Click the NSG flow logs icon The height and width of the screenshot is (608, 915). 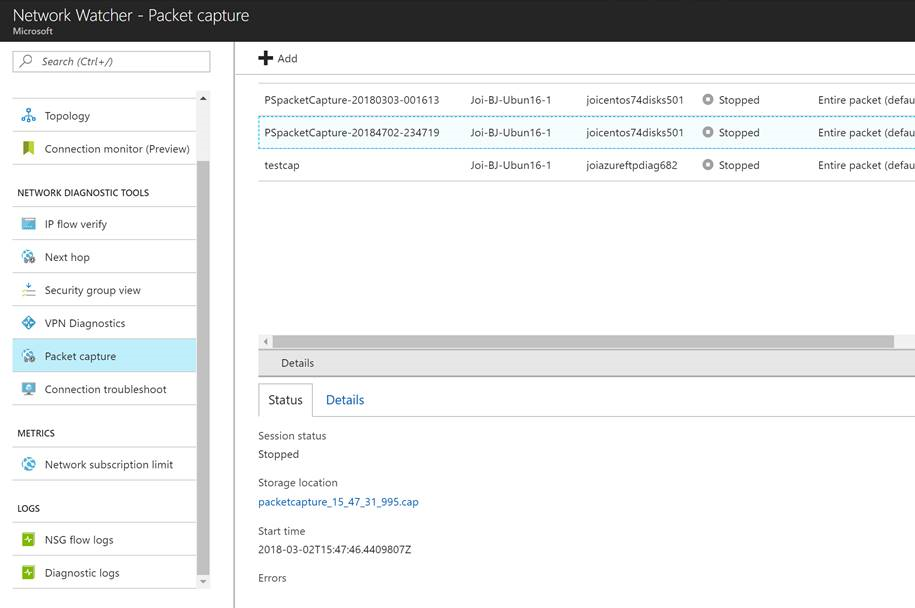tap(28, 540)
